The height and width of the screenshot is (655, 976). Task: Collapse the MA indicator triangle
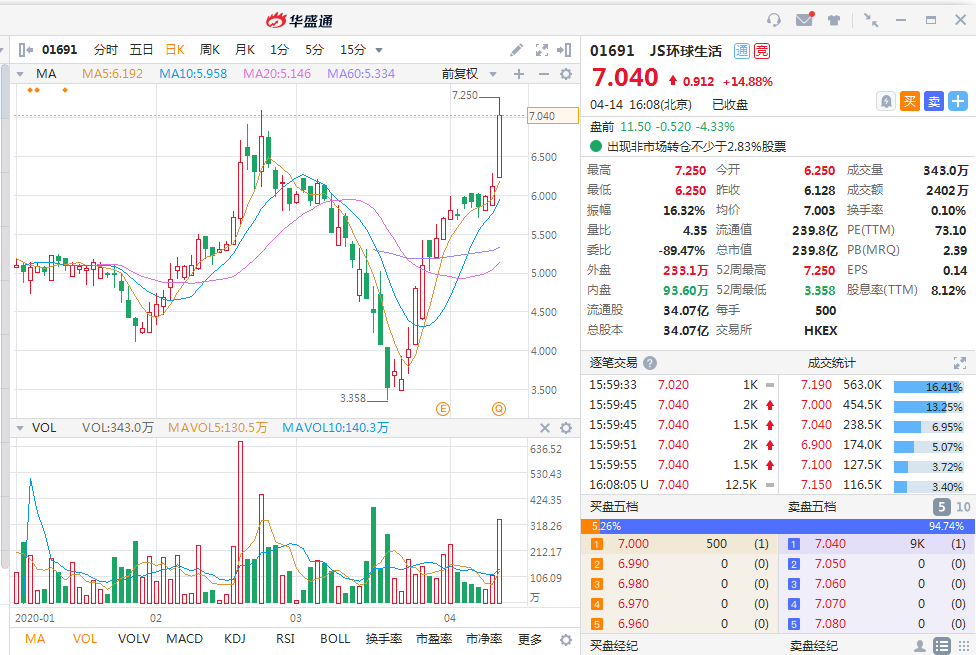[x=20, y=74]
